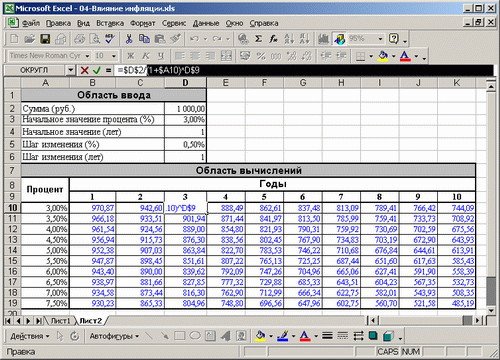This screenshot has height=360, width=500.
Task: Open the Формат menu
Action: (x=143, y=23)
